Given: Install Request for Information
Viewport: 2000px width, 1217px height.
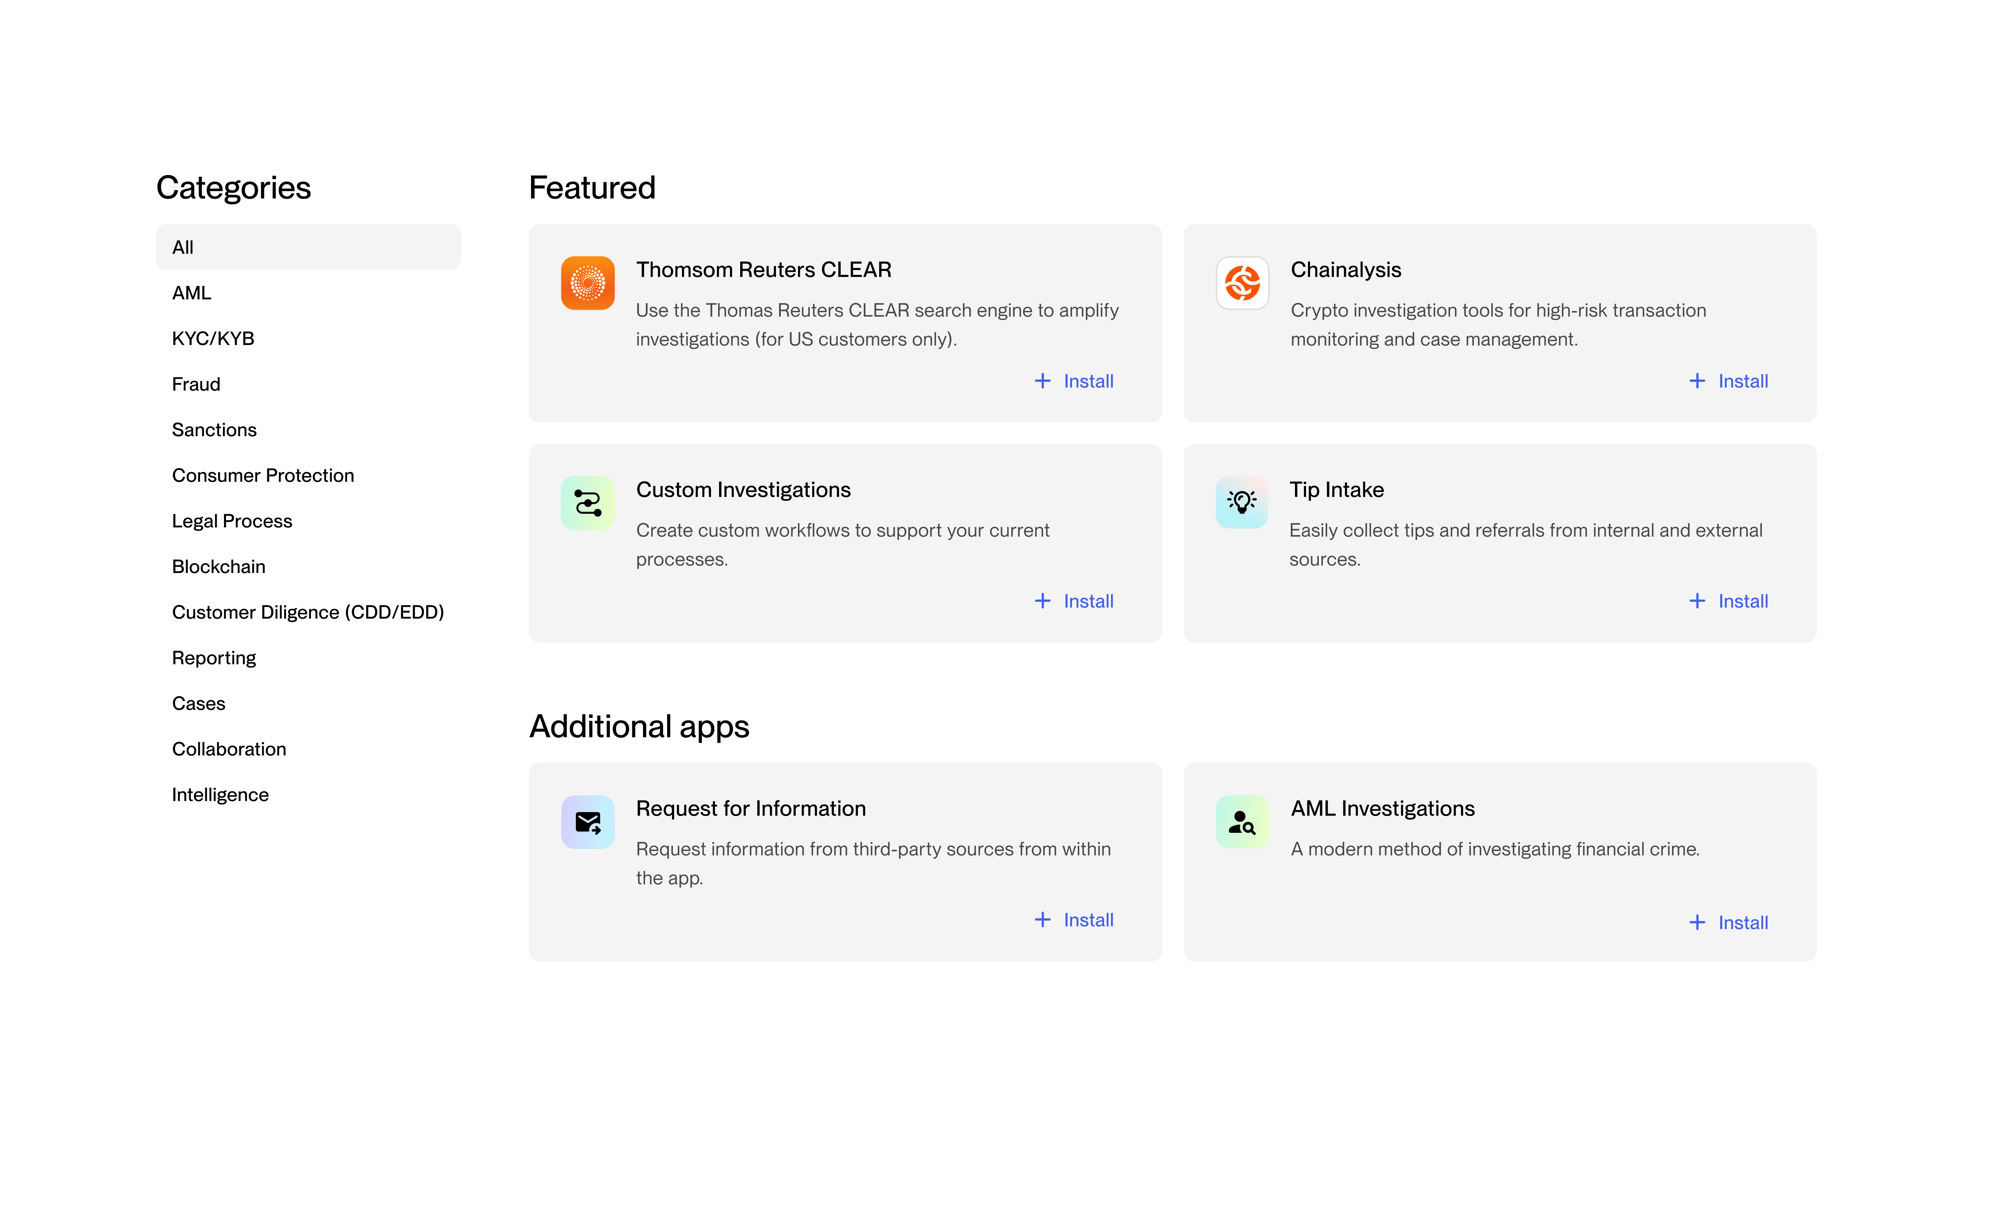Looking at the screenshot, I should [1074, 920].
